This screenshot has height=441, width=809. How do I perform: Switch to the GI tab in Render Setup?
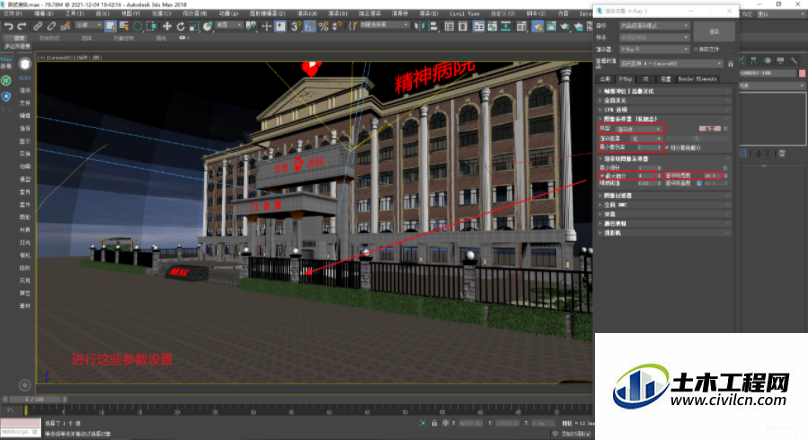click(x=645, y=79)
